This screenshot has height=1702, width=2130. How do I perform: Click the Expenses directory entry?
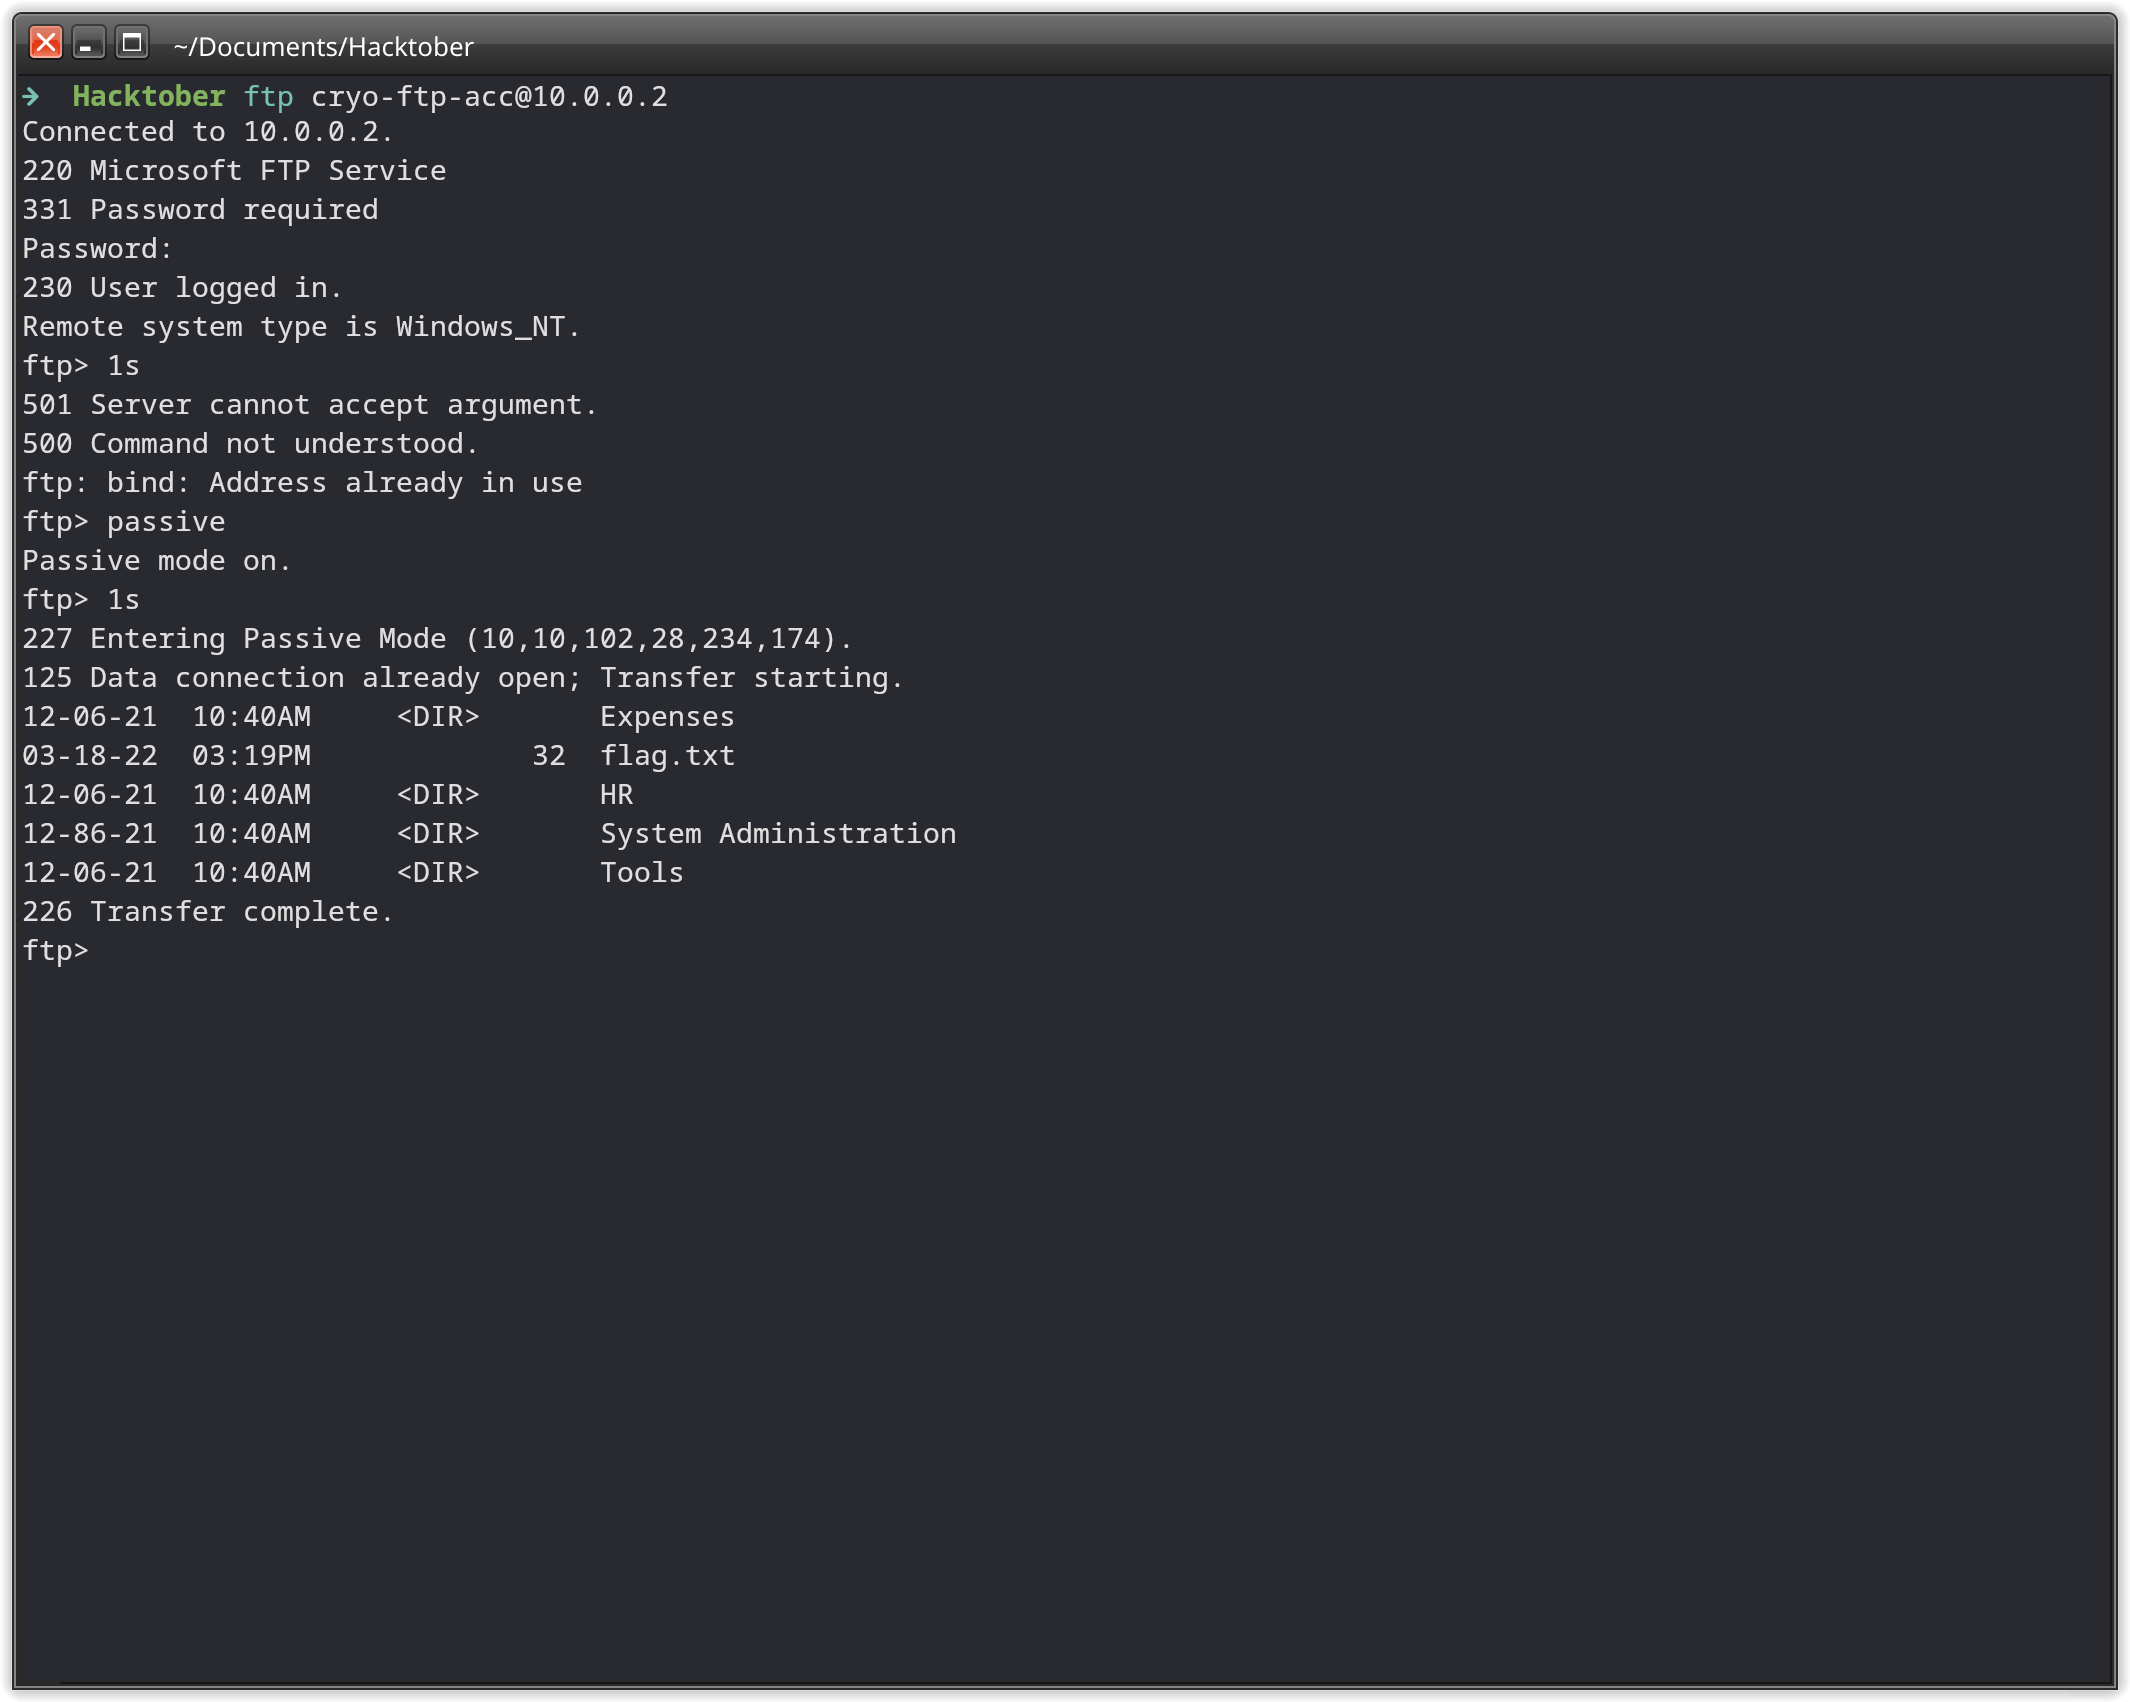tap(667, 717)
